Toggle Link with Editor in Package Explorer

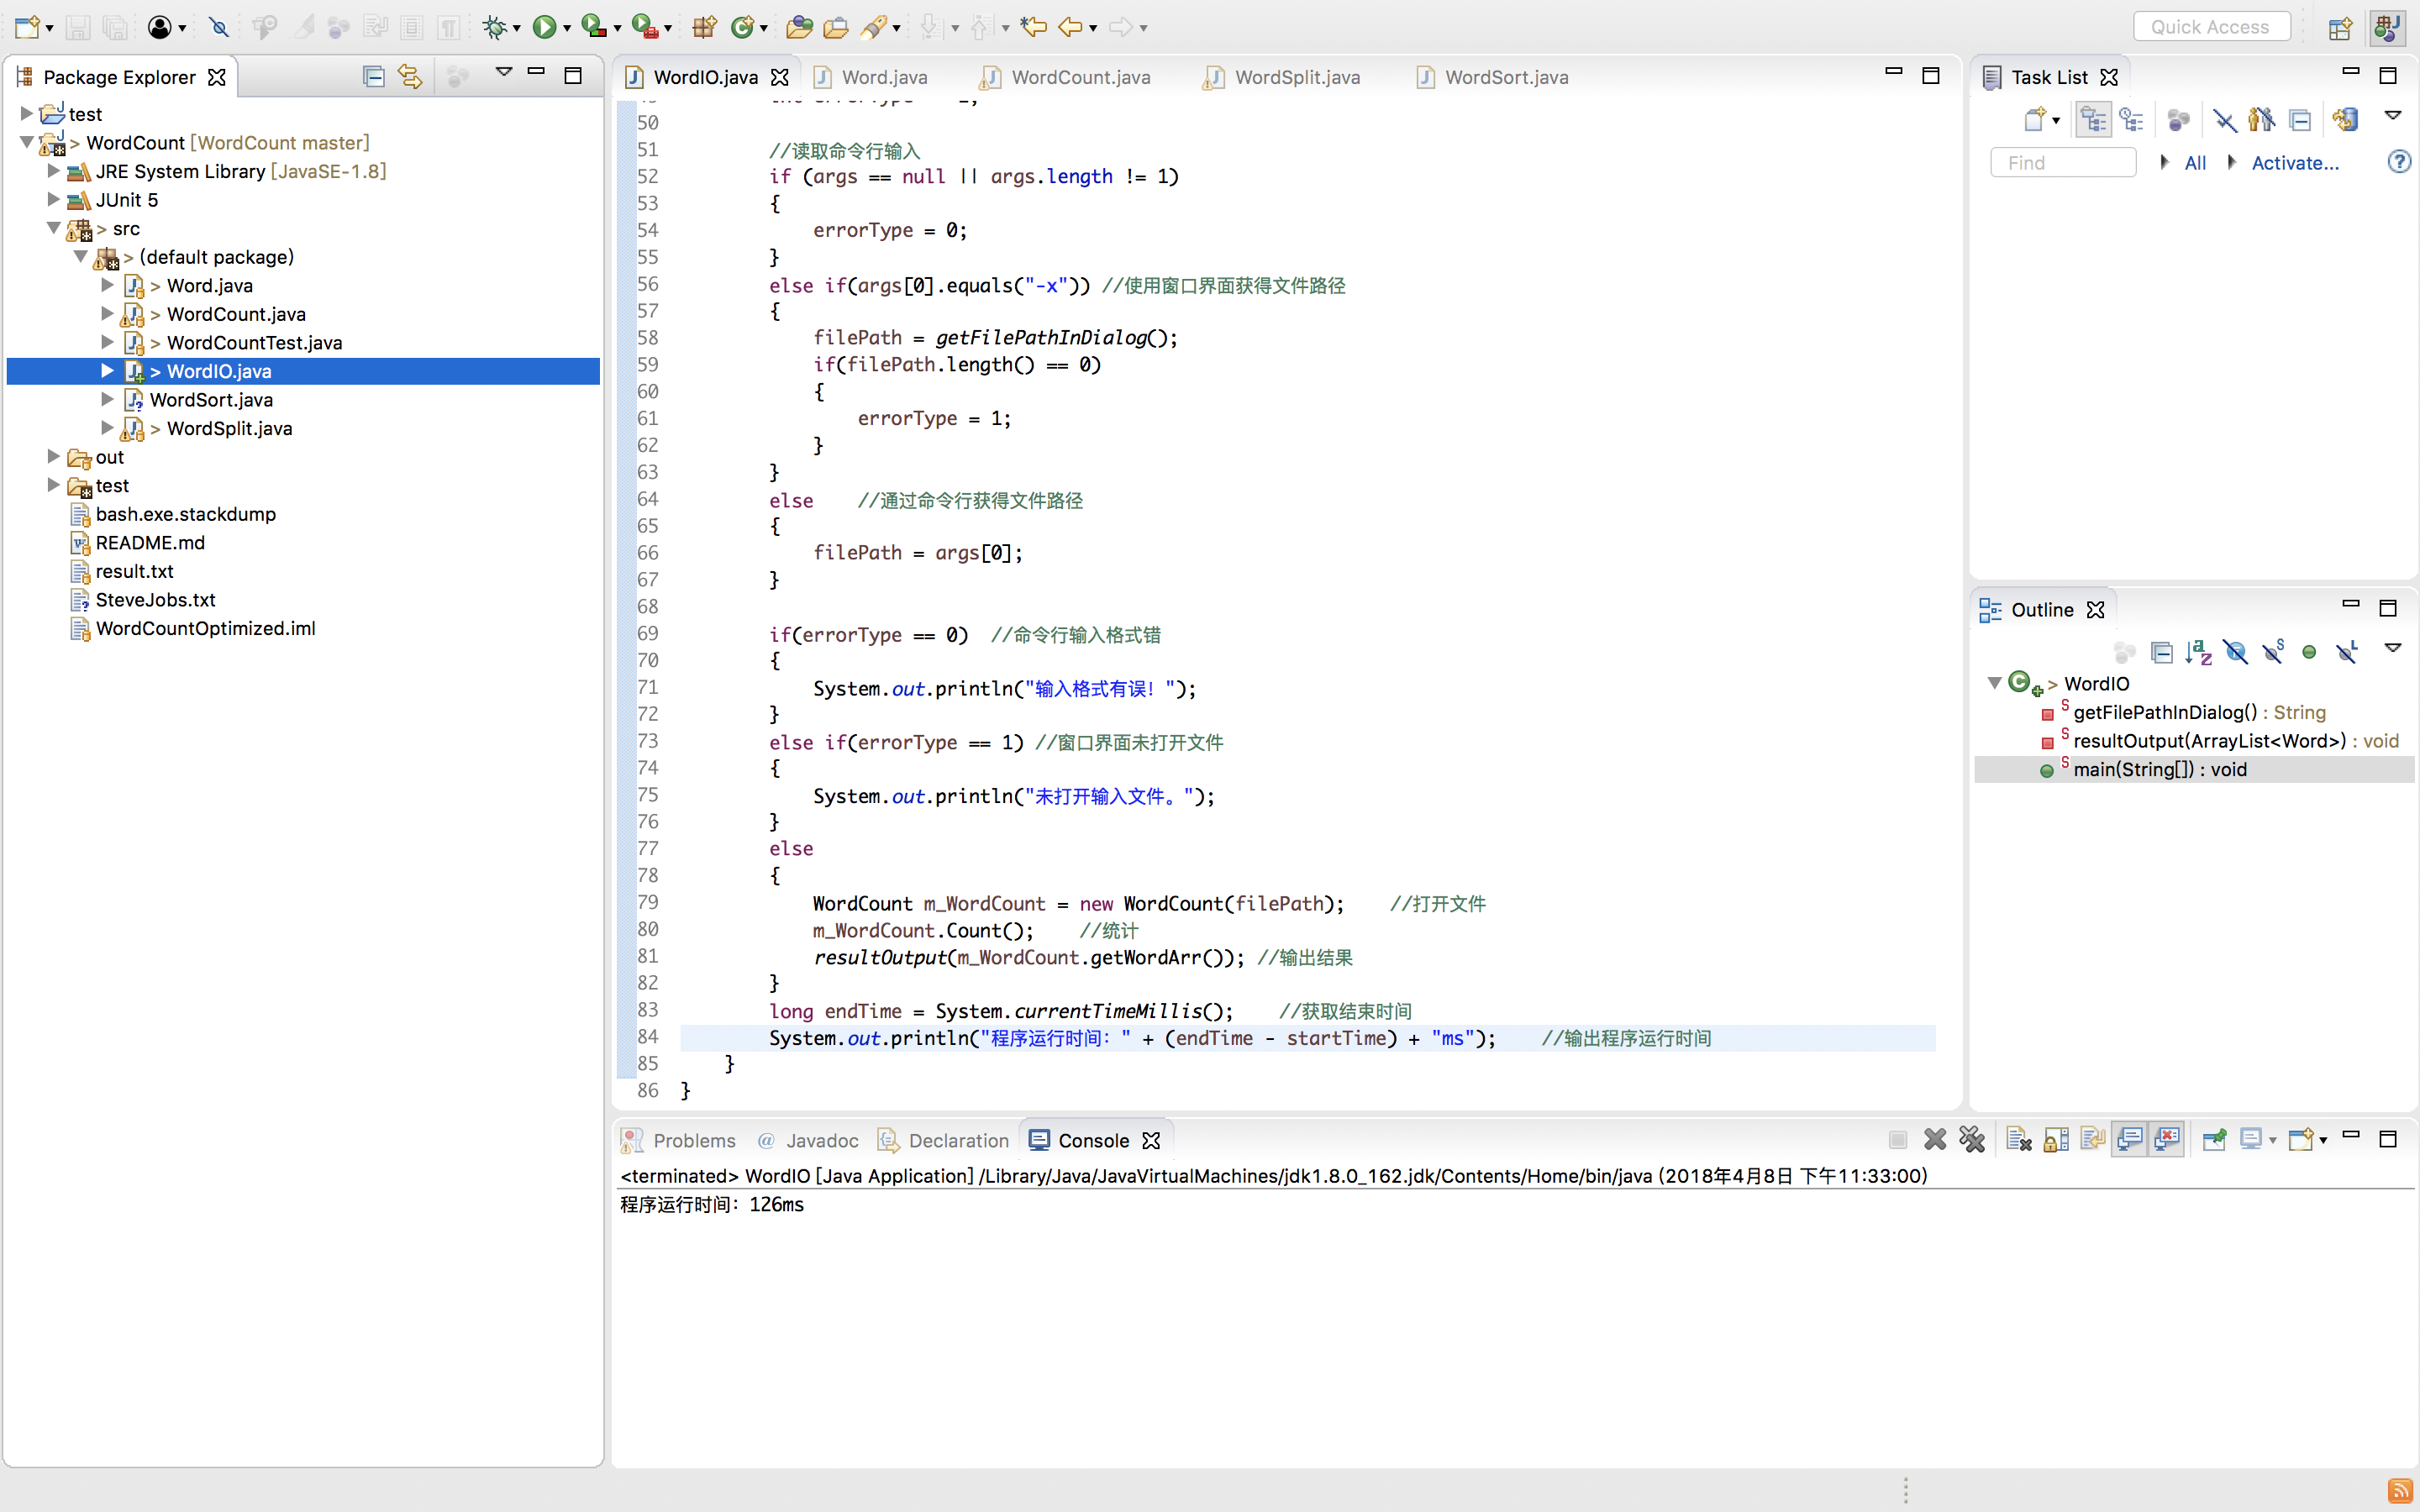click(410, 76)
